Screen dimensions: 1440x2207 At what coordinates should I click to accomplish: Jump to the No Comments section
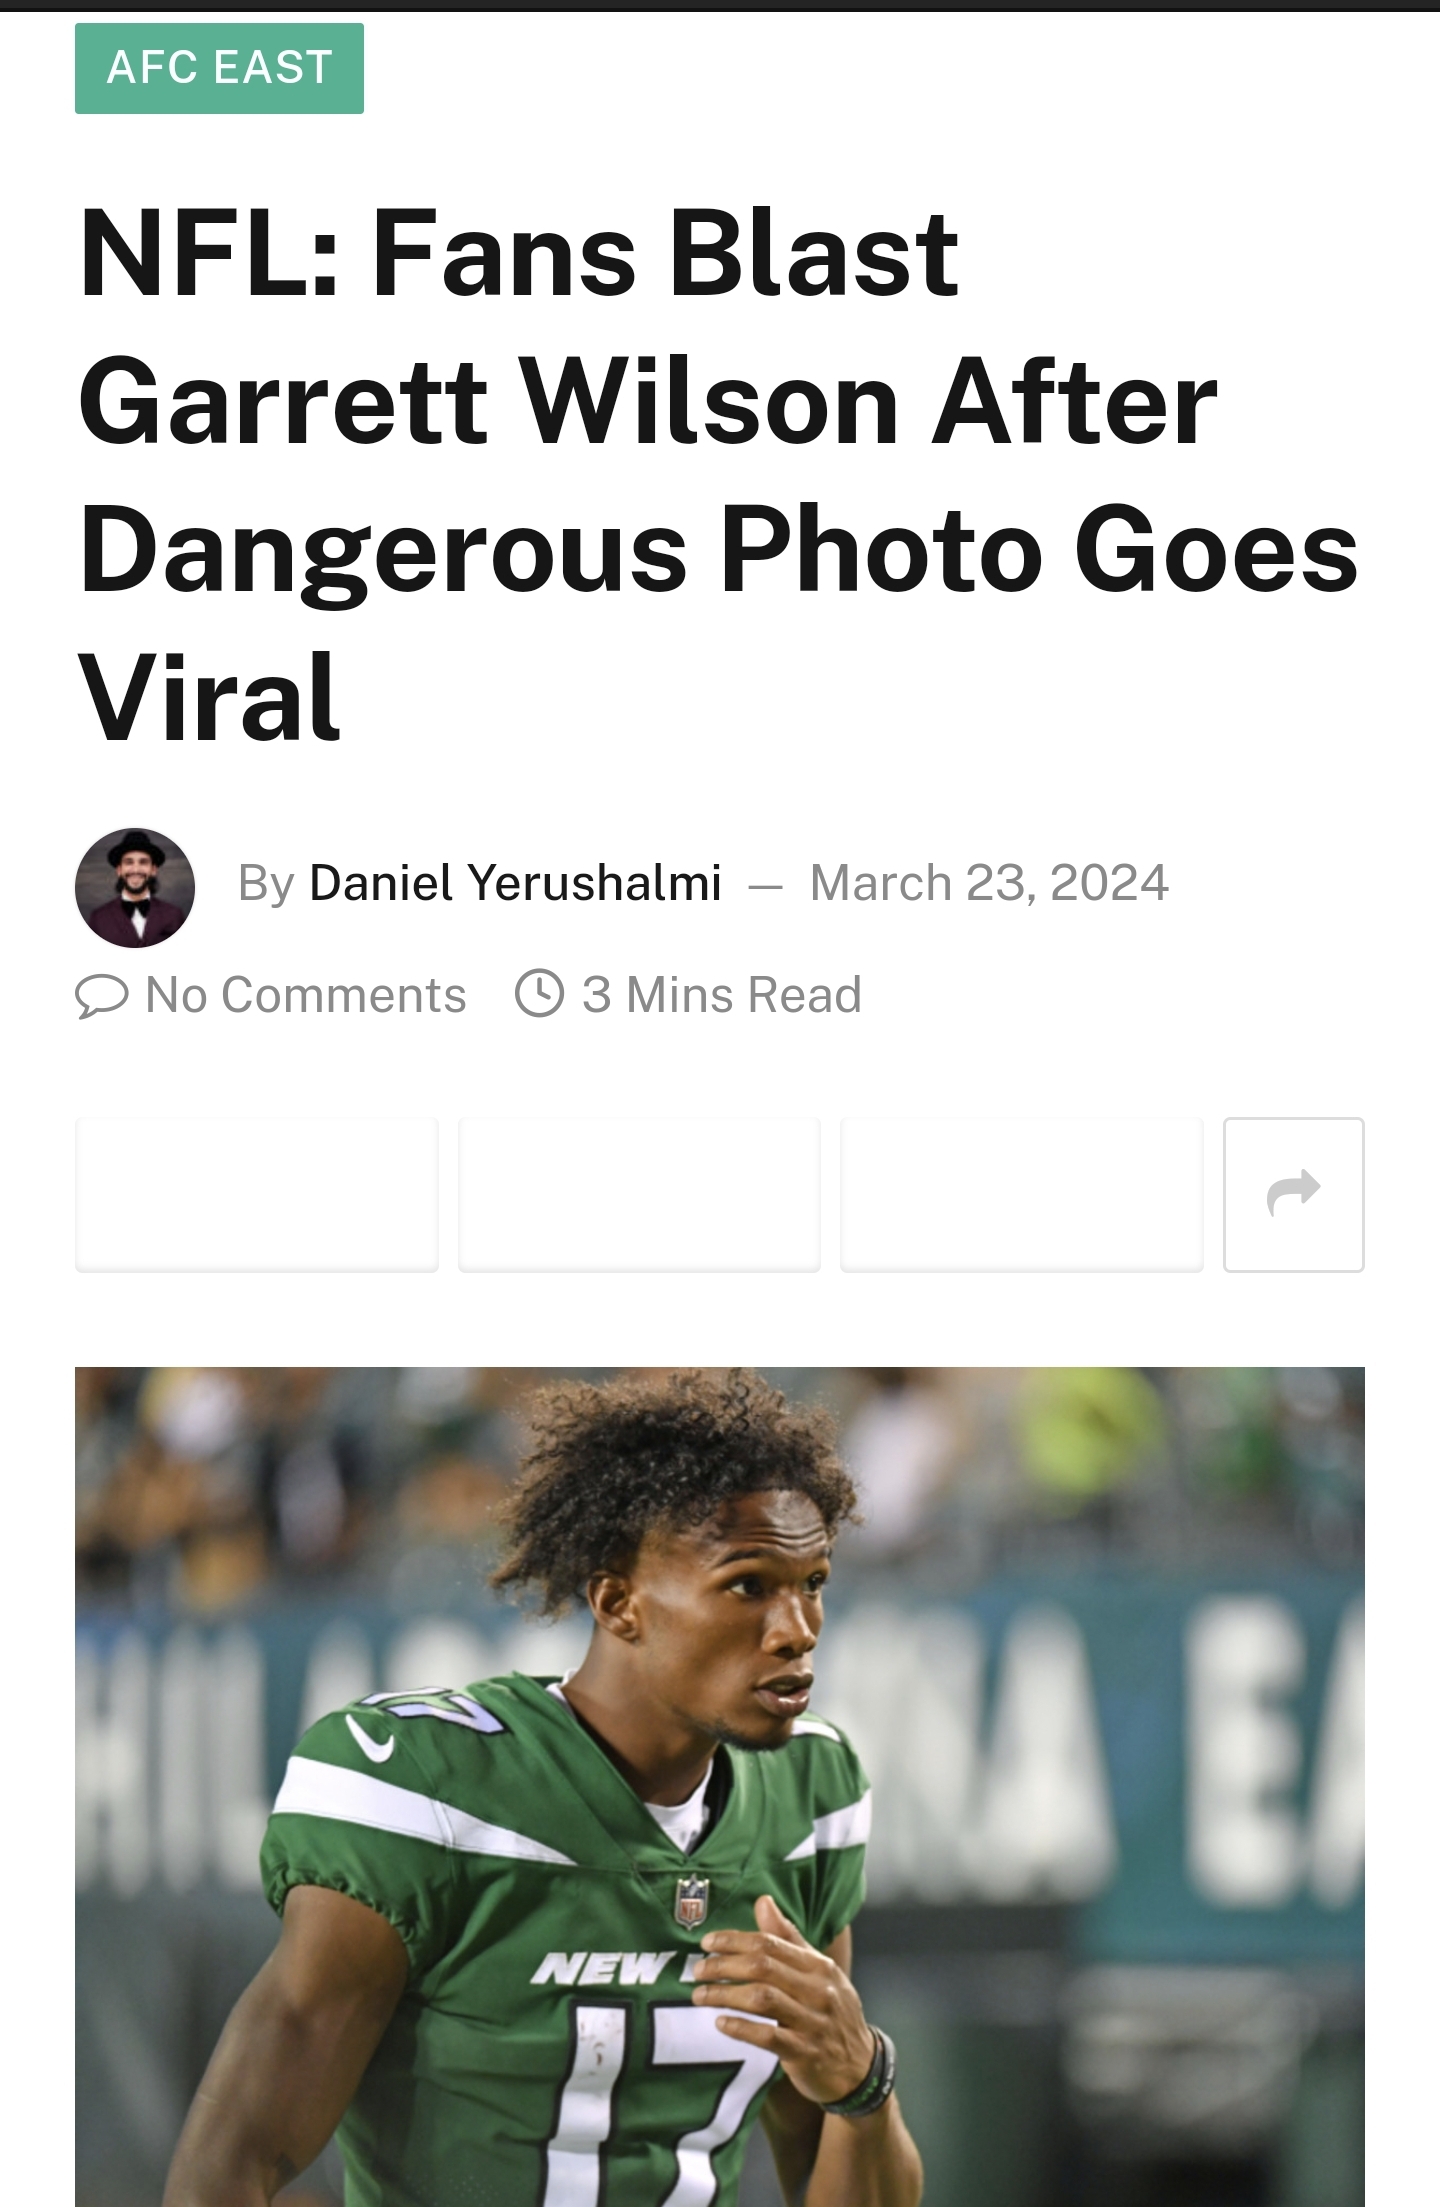(306, 995)
